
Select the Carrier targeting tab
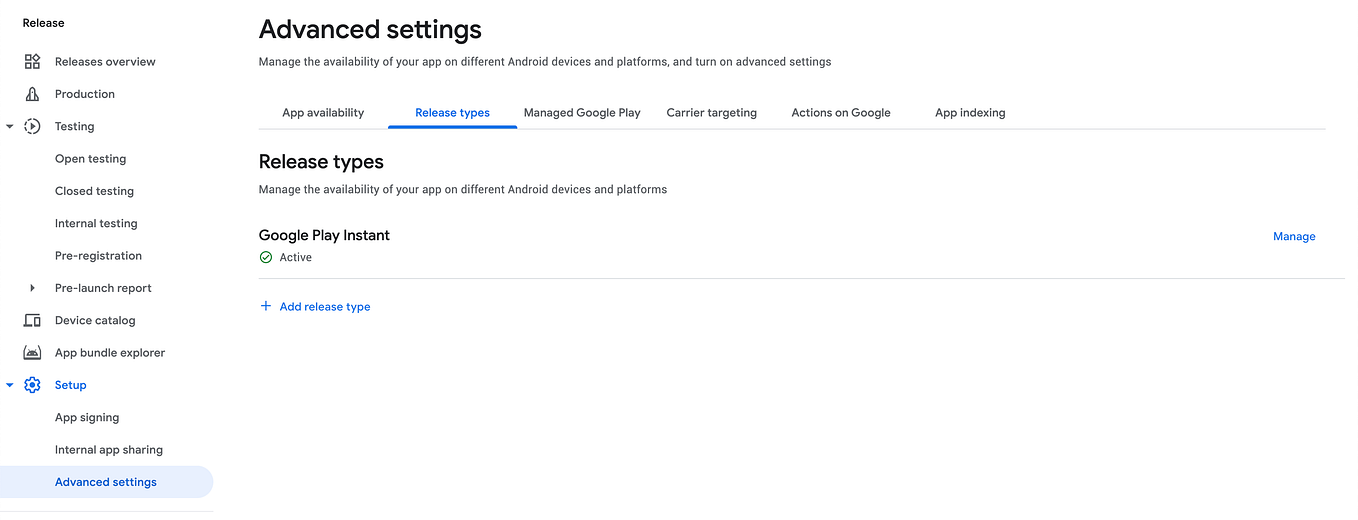712,113
